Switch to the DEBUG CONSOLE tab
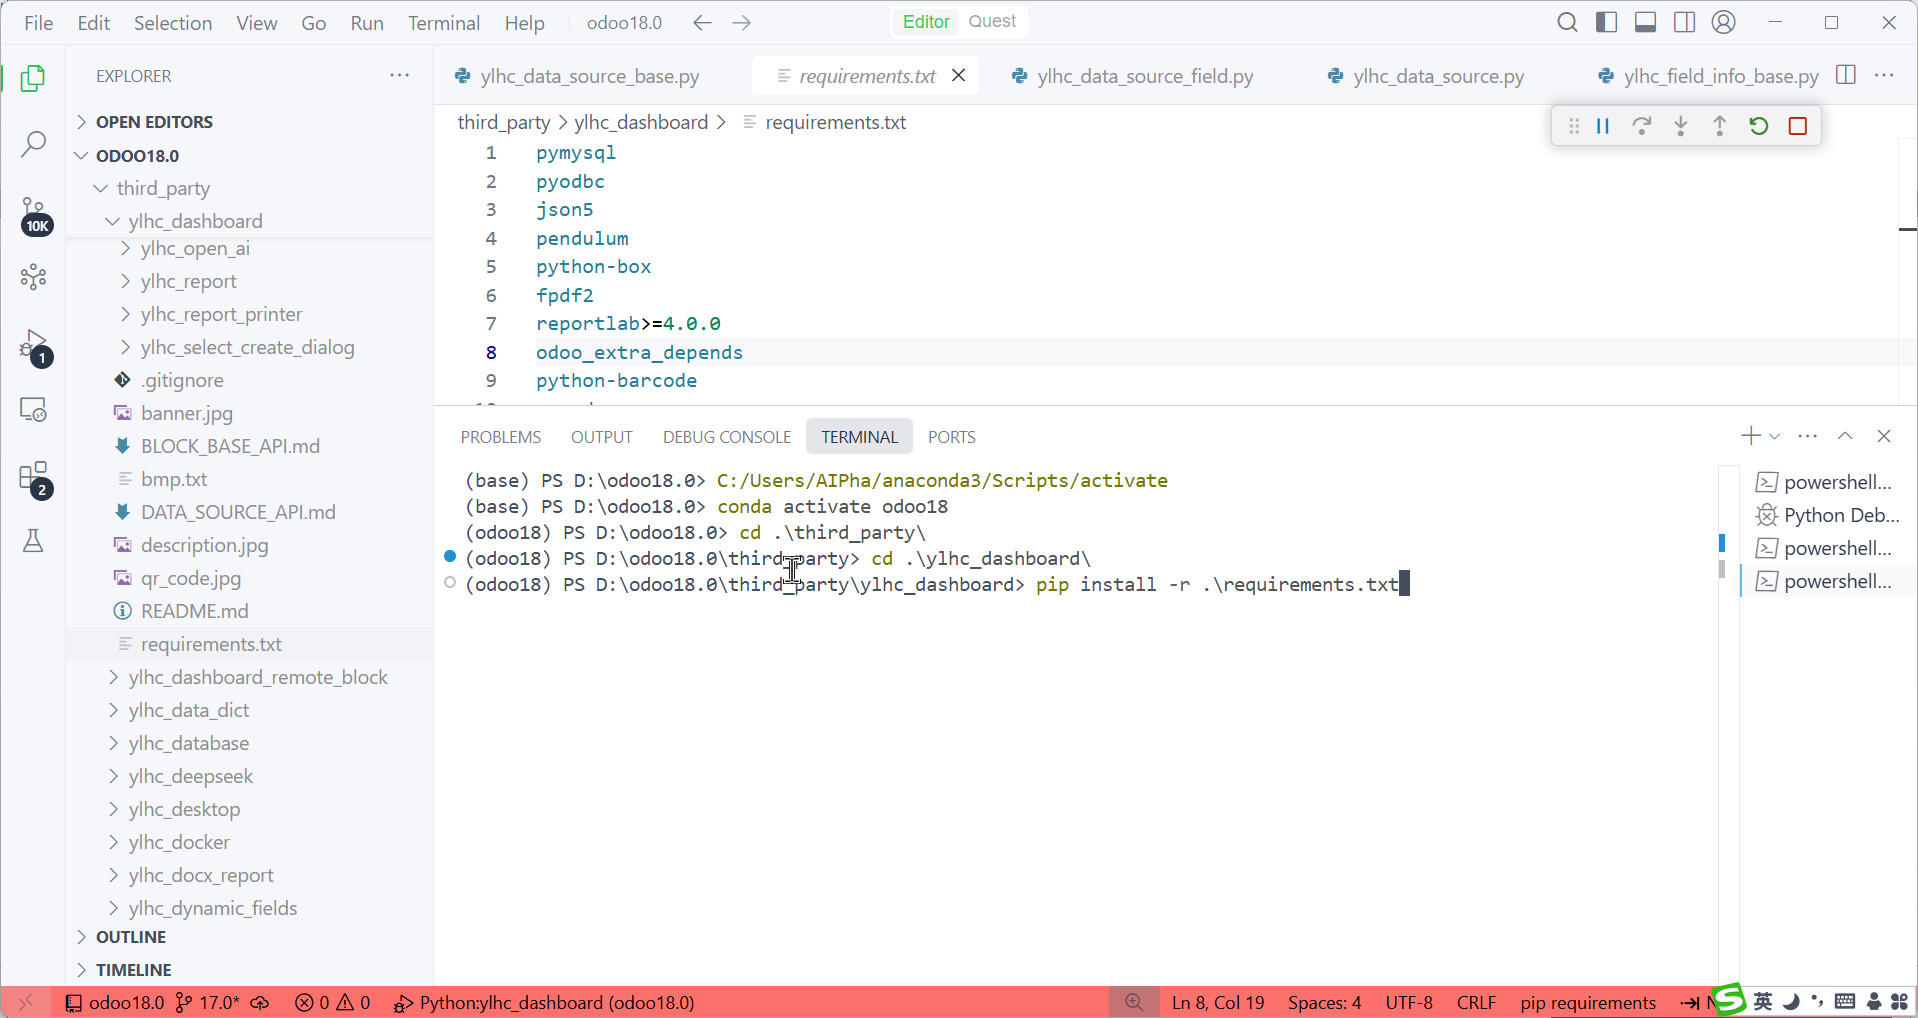 point(726,437)
